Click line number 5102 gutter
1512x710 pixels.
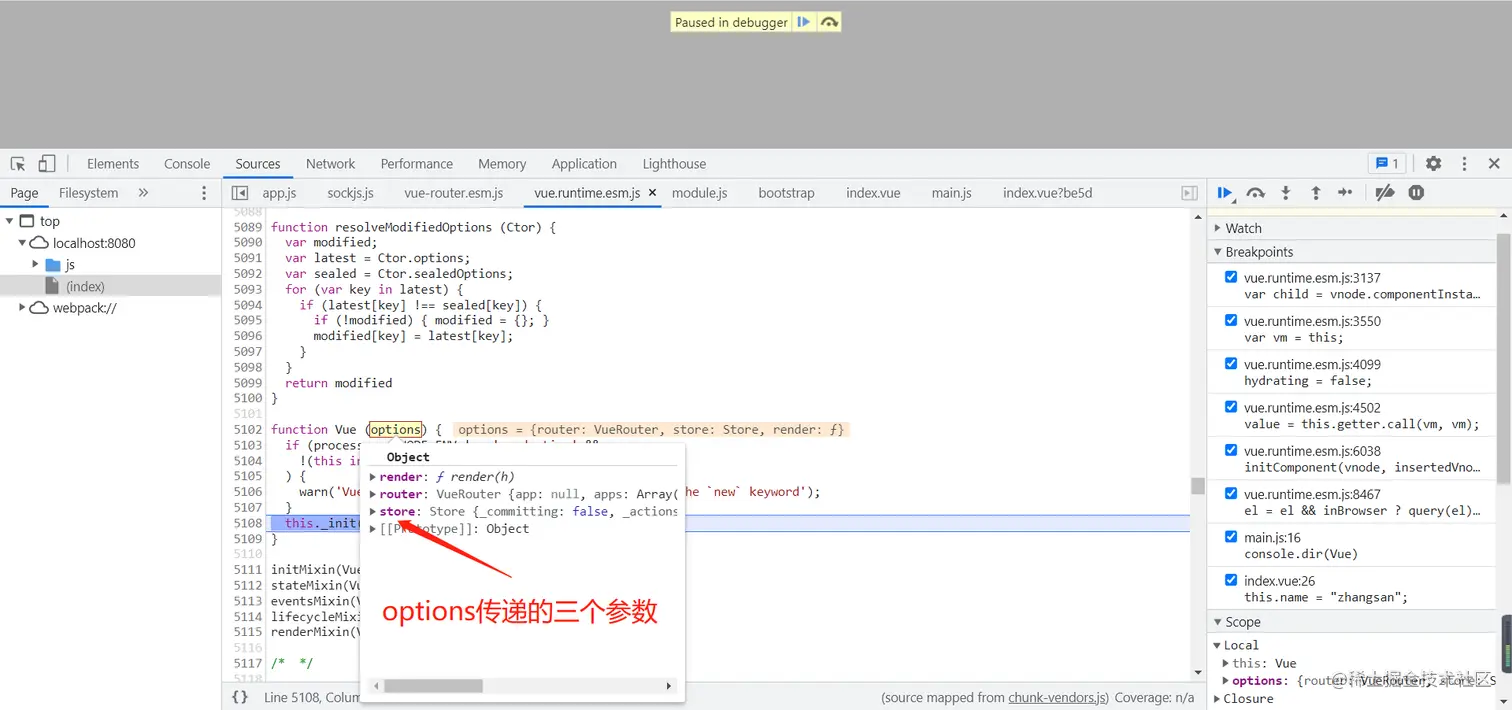coord(248,429)
